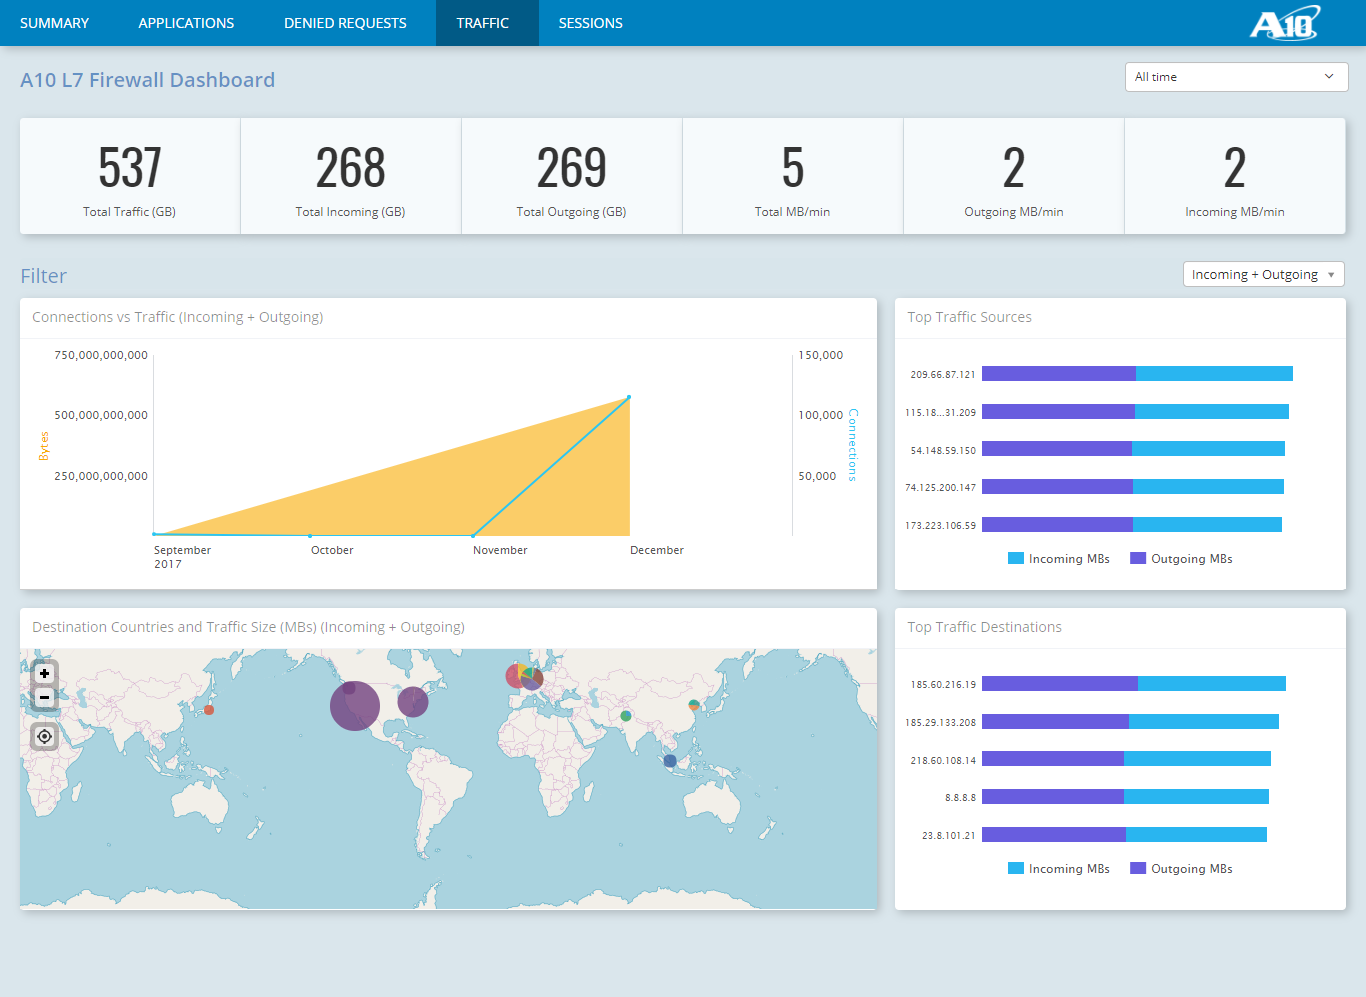Screen dimensions: 1366x997
Task: Click the bar for destination 185.60.216.19
Action: point(1134,684)
